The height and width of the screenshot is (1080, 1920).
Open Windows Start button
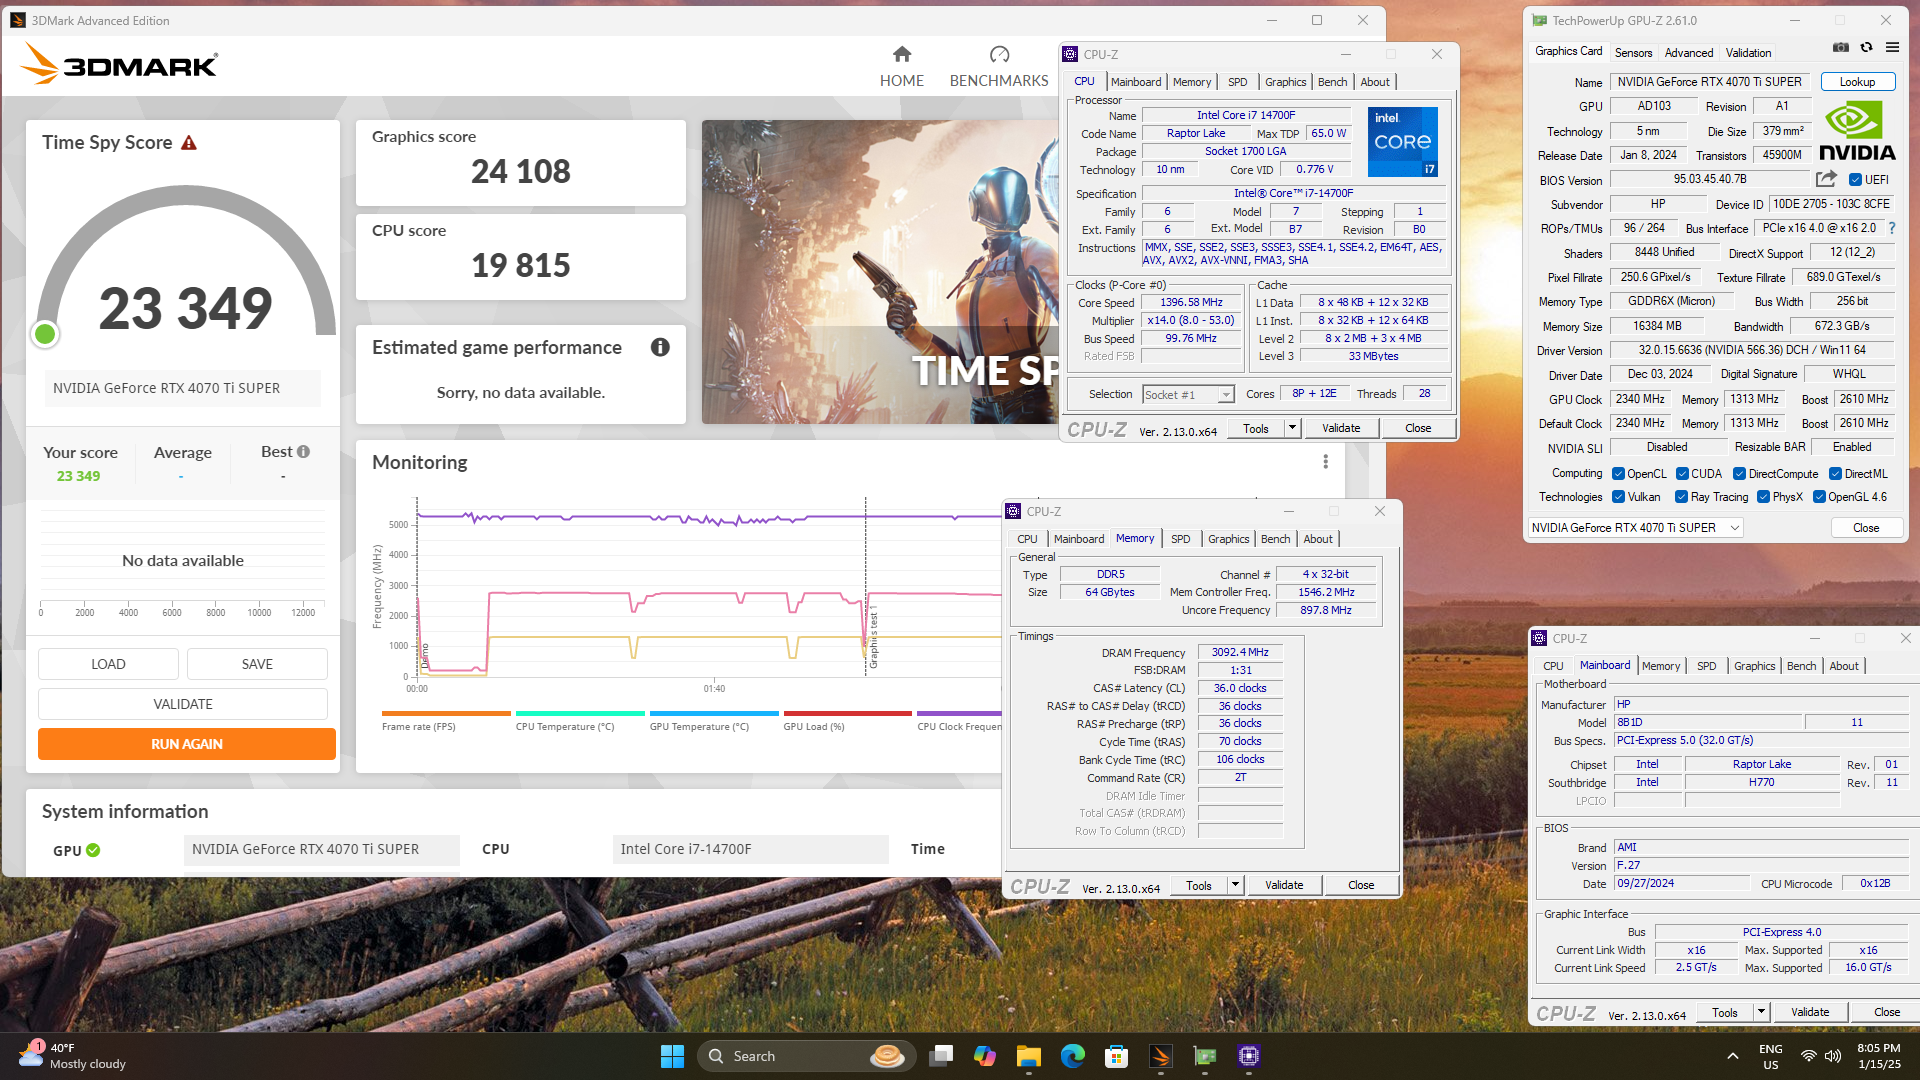pos(672,1056)
